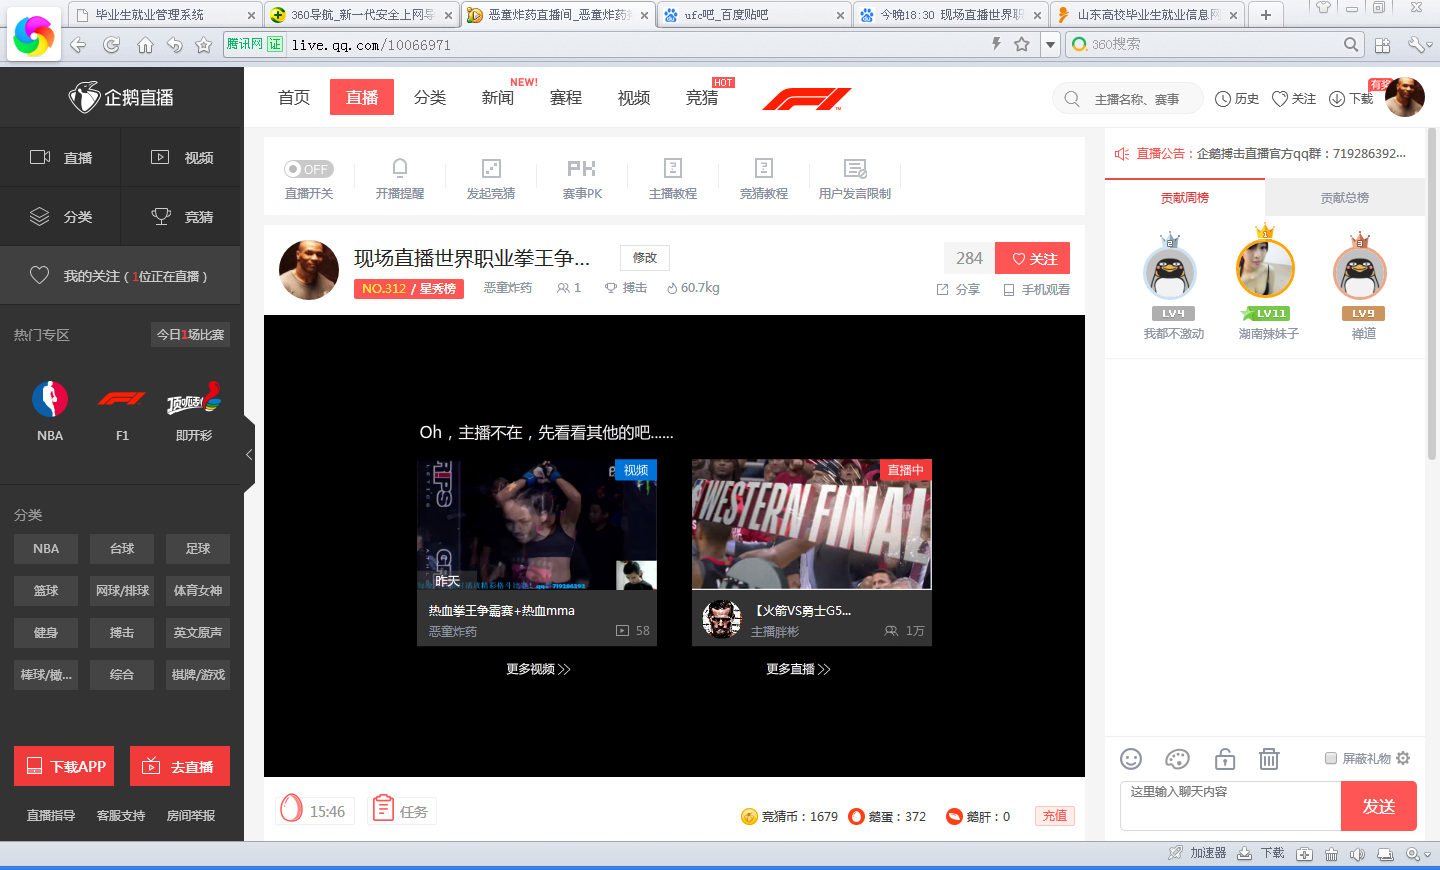Select 首页 in the top navigation
Screen dimensions: 1440x870
pos(294,97)
